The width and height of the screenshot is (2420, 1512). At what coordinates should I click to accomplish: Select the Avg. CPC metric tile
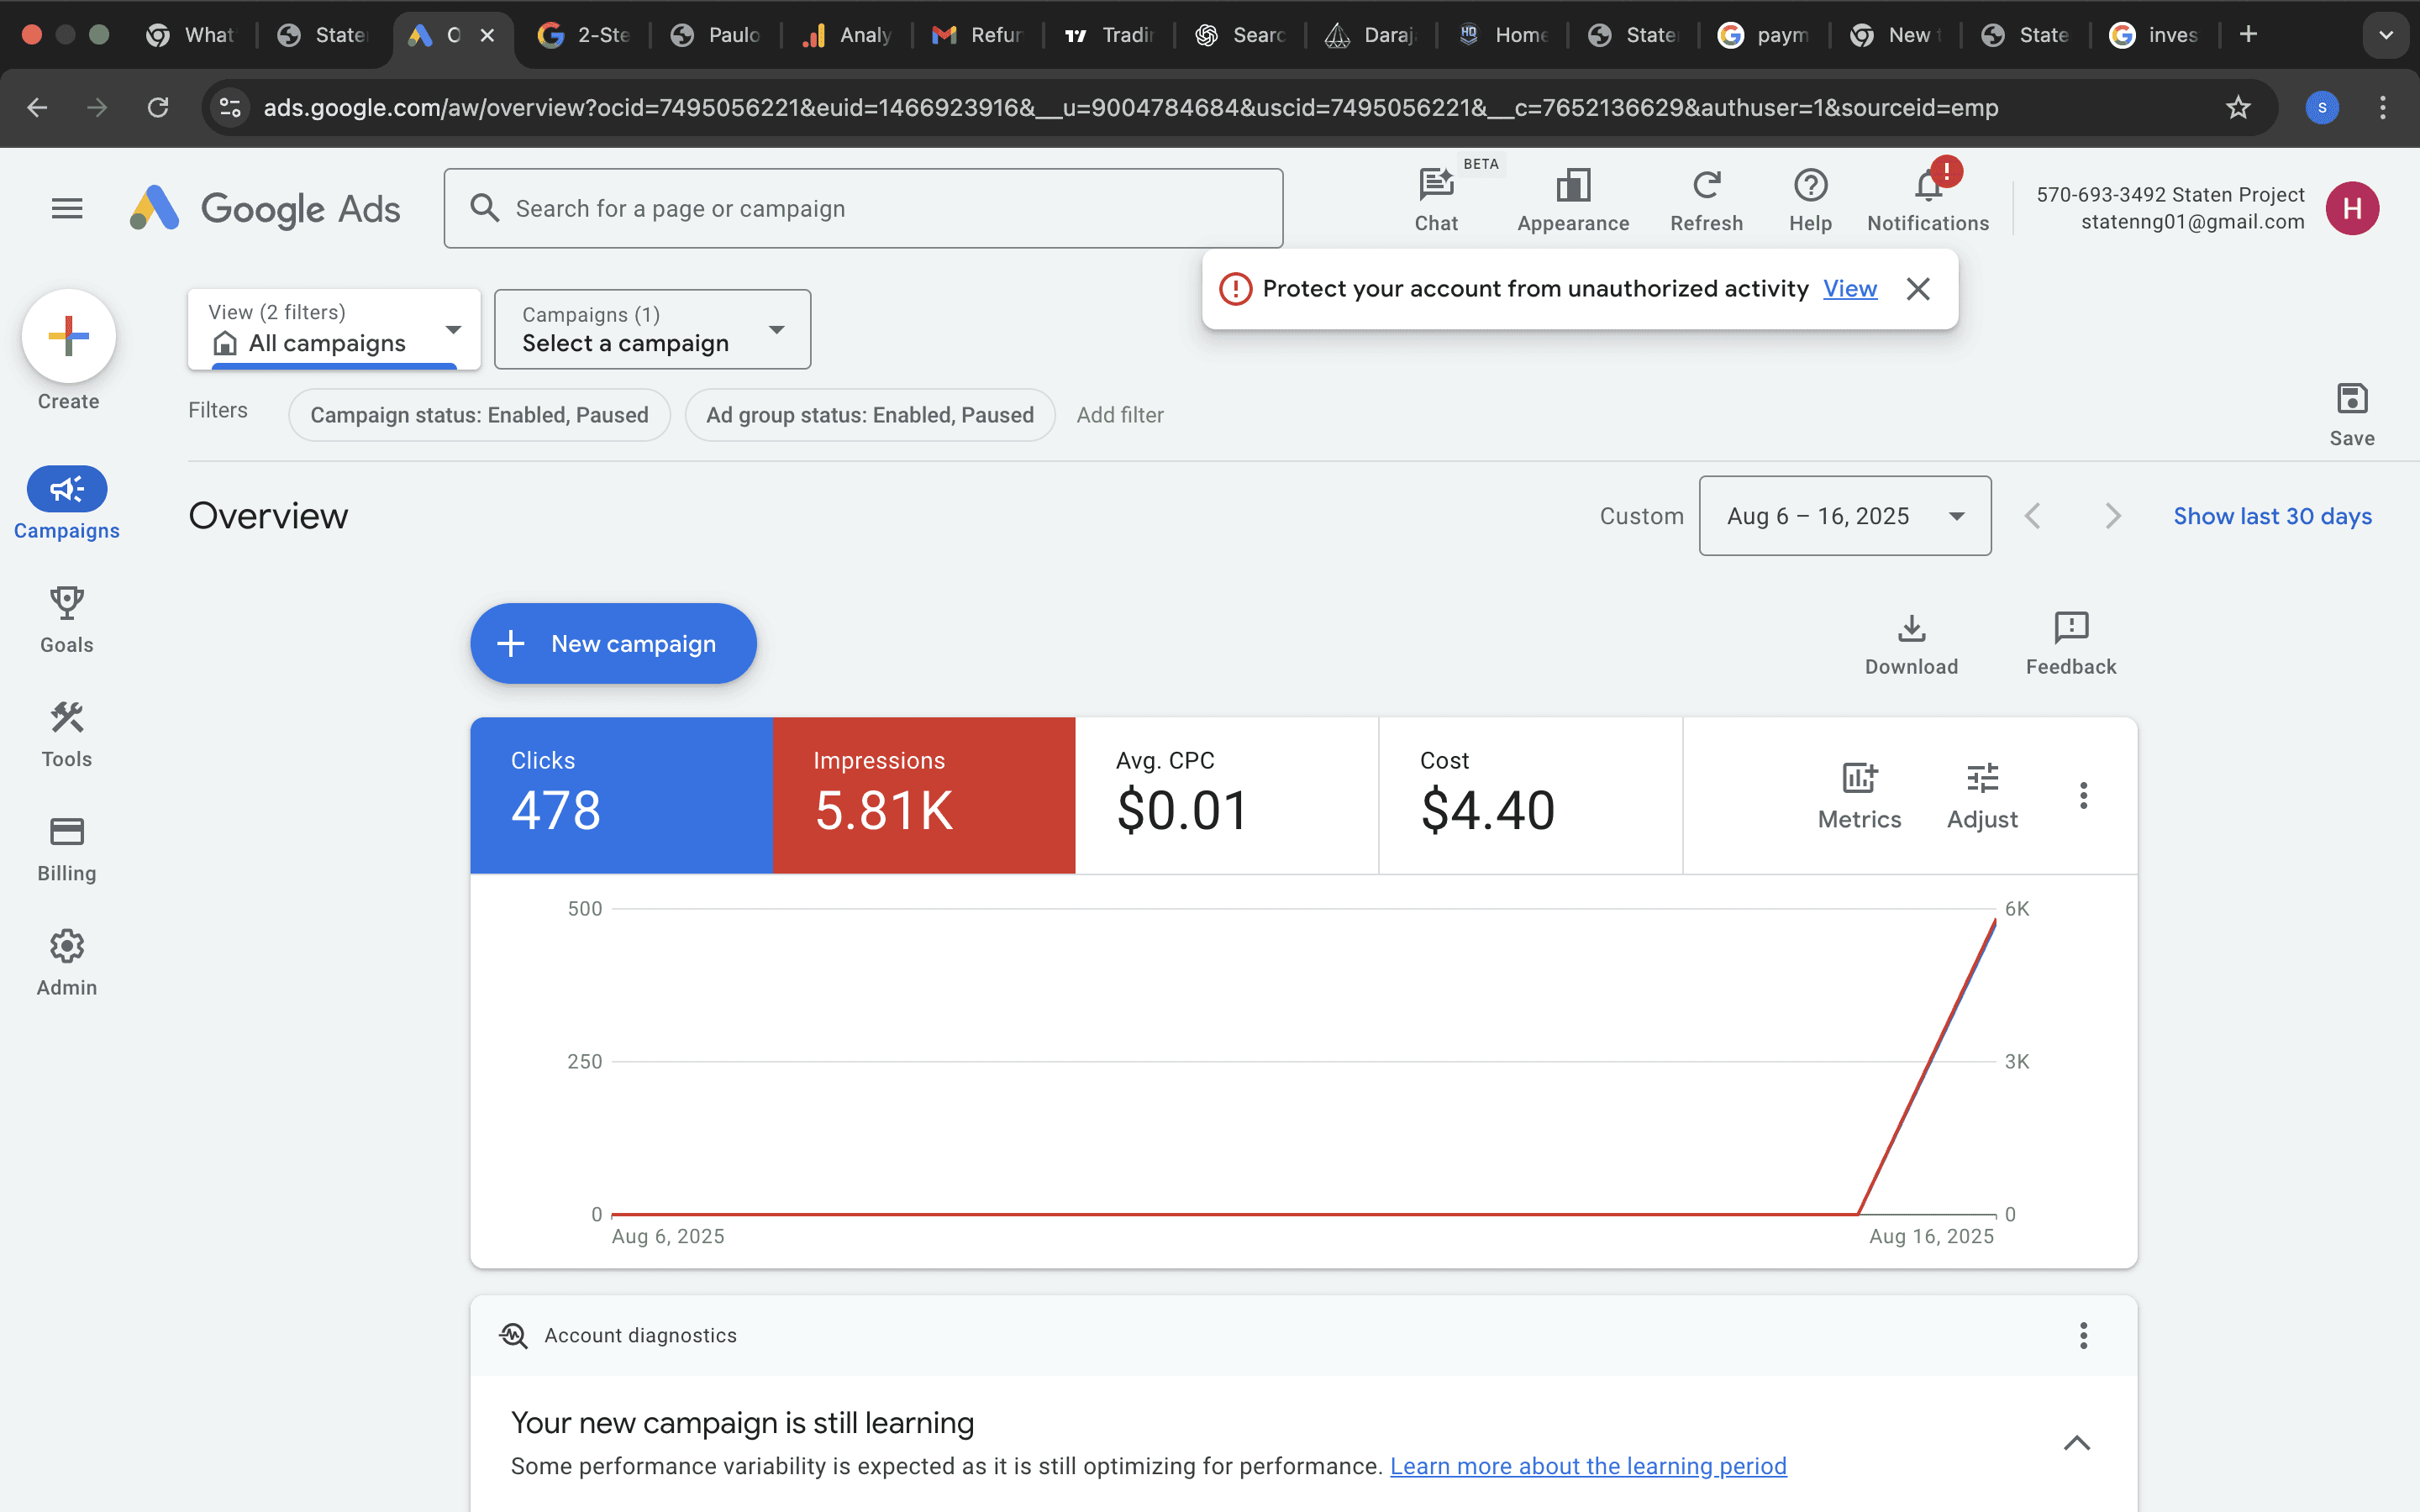pyautogui.click(x=1226, y=794)
